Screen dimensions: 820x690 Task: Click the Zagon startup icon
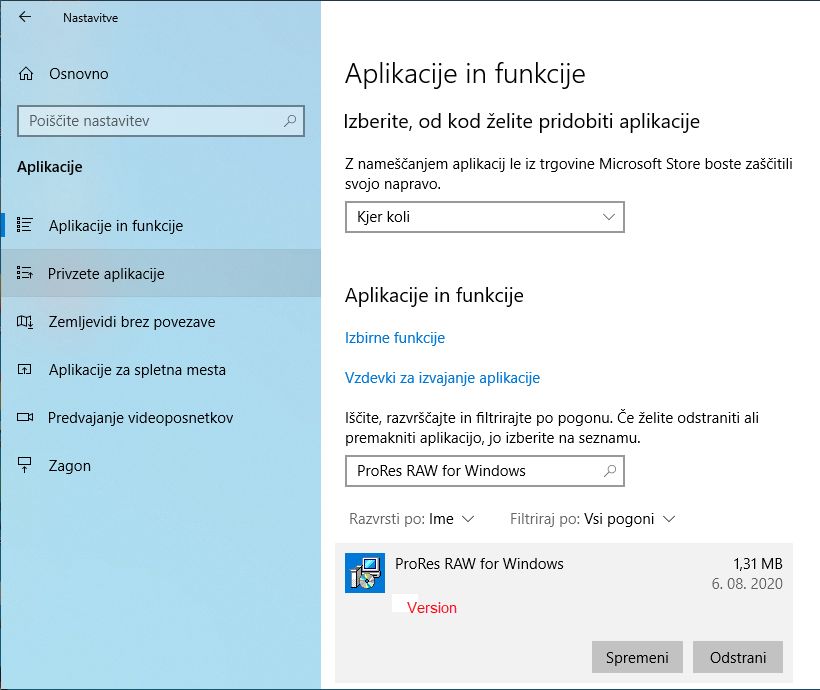click(x=26, y=466)
